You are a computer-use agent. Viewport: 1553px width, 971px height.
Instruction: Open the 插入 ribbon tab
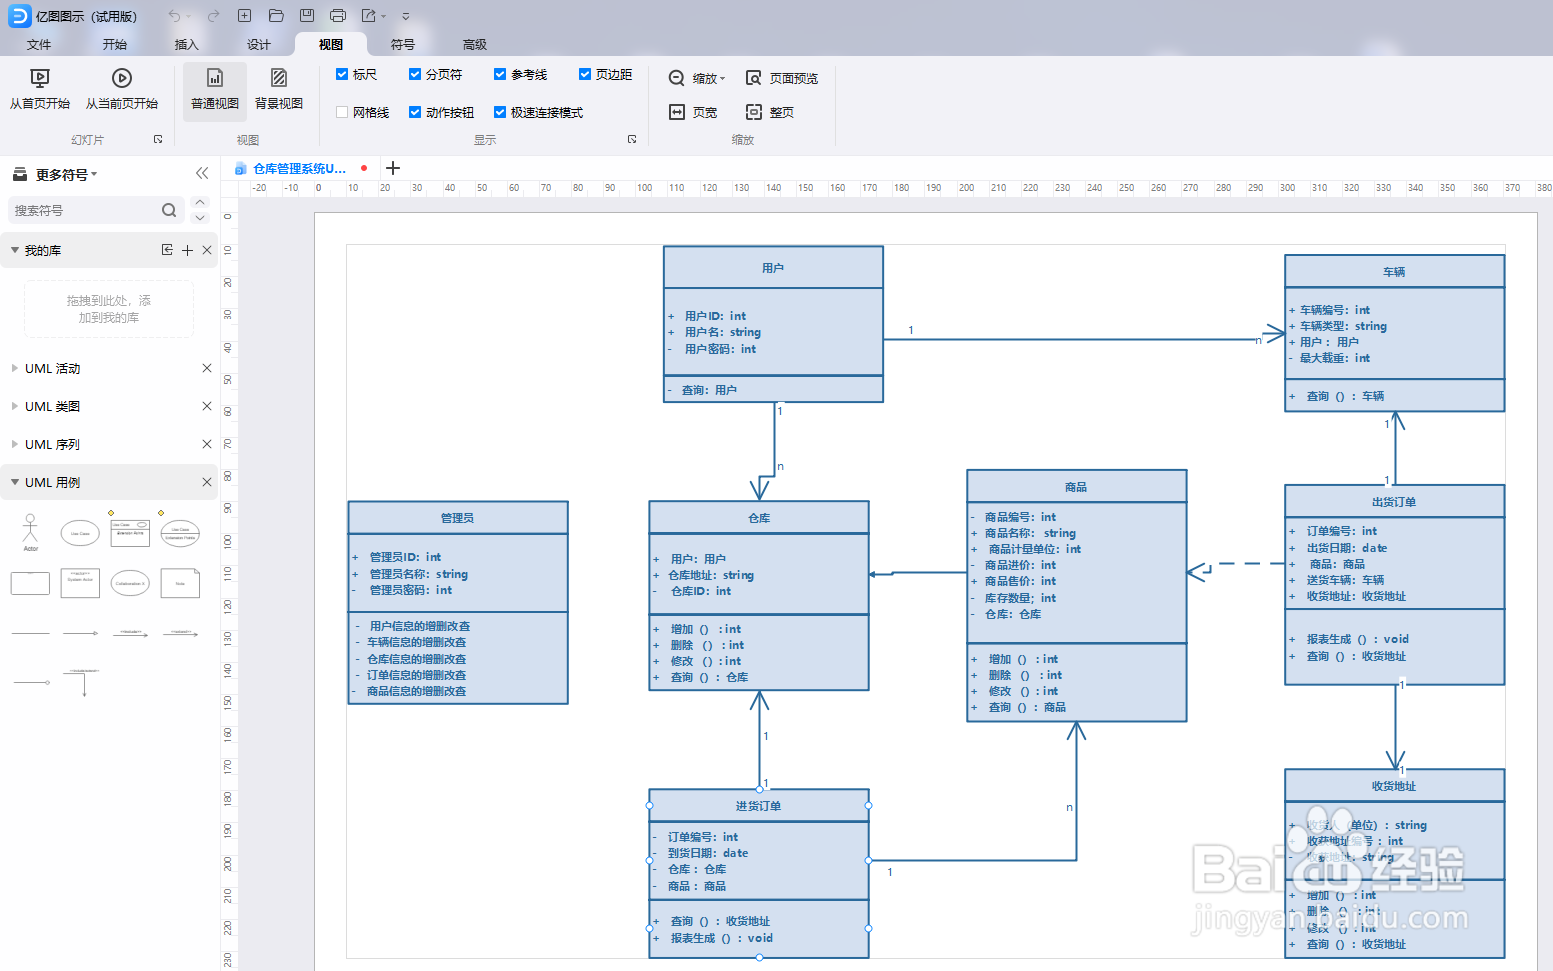[187, 44]
